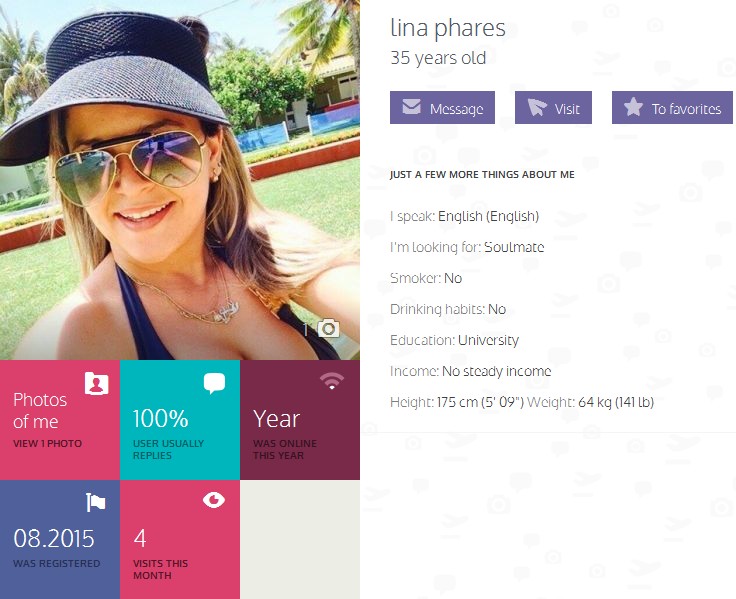Click the Was online this year tile
Viewport: 736px width, 599px height.
pos(300,420)
